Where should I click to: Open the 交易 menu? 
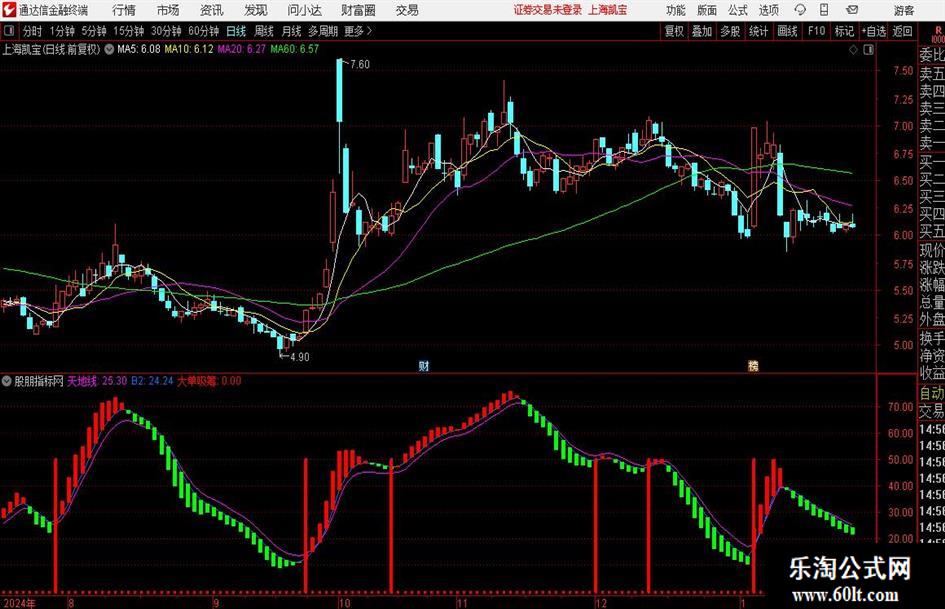coord(407,10)
